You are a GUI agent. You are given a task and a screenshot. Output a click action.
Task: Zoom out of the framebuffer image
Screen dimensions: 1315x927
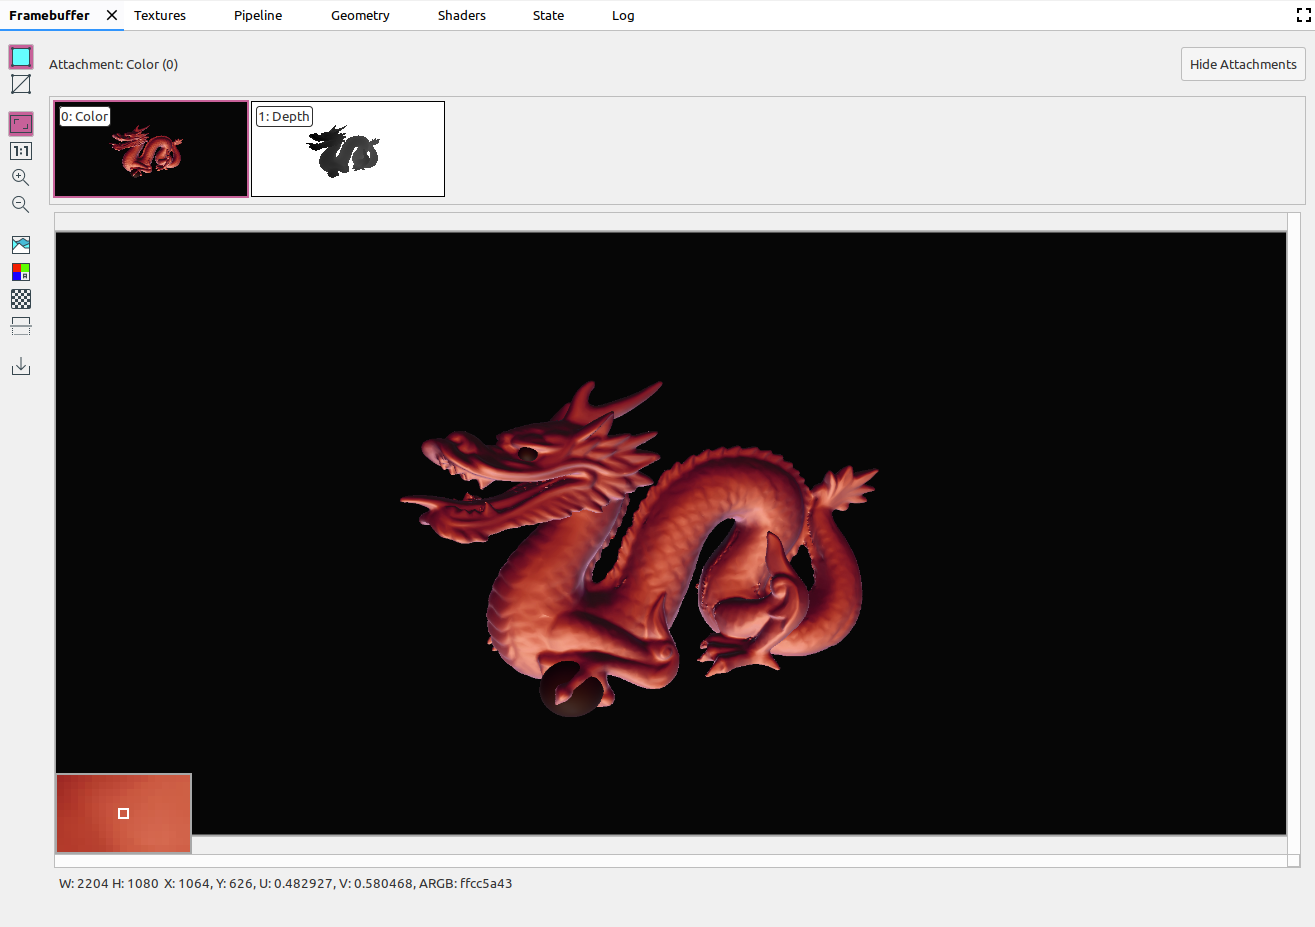tap(20, 205)
